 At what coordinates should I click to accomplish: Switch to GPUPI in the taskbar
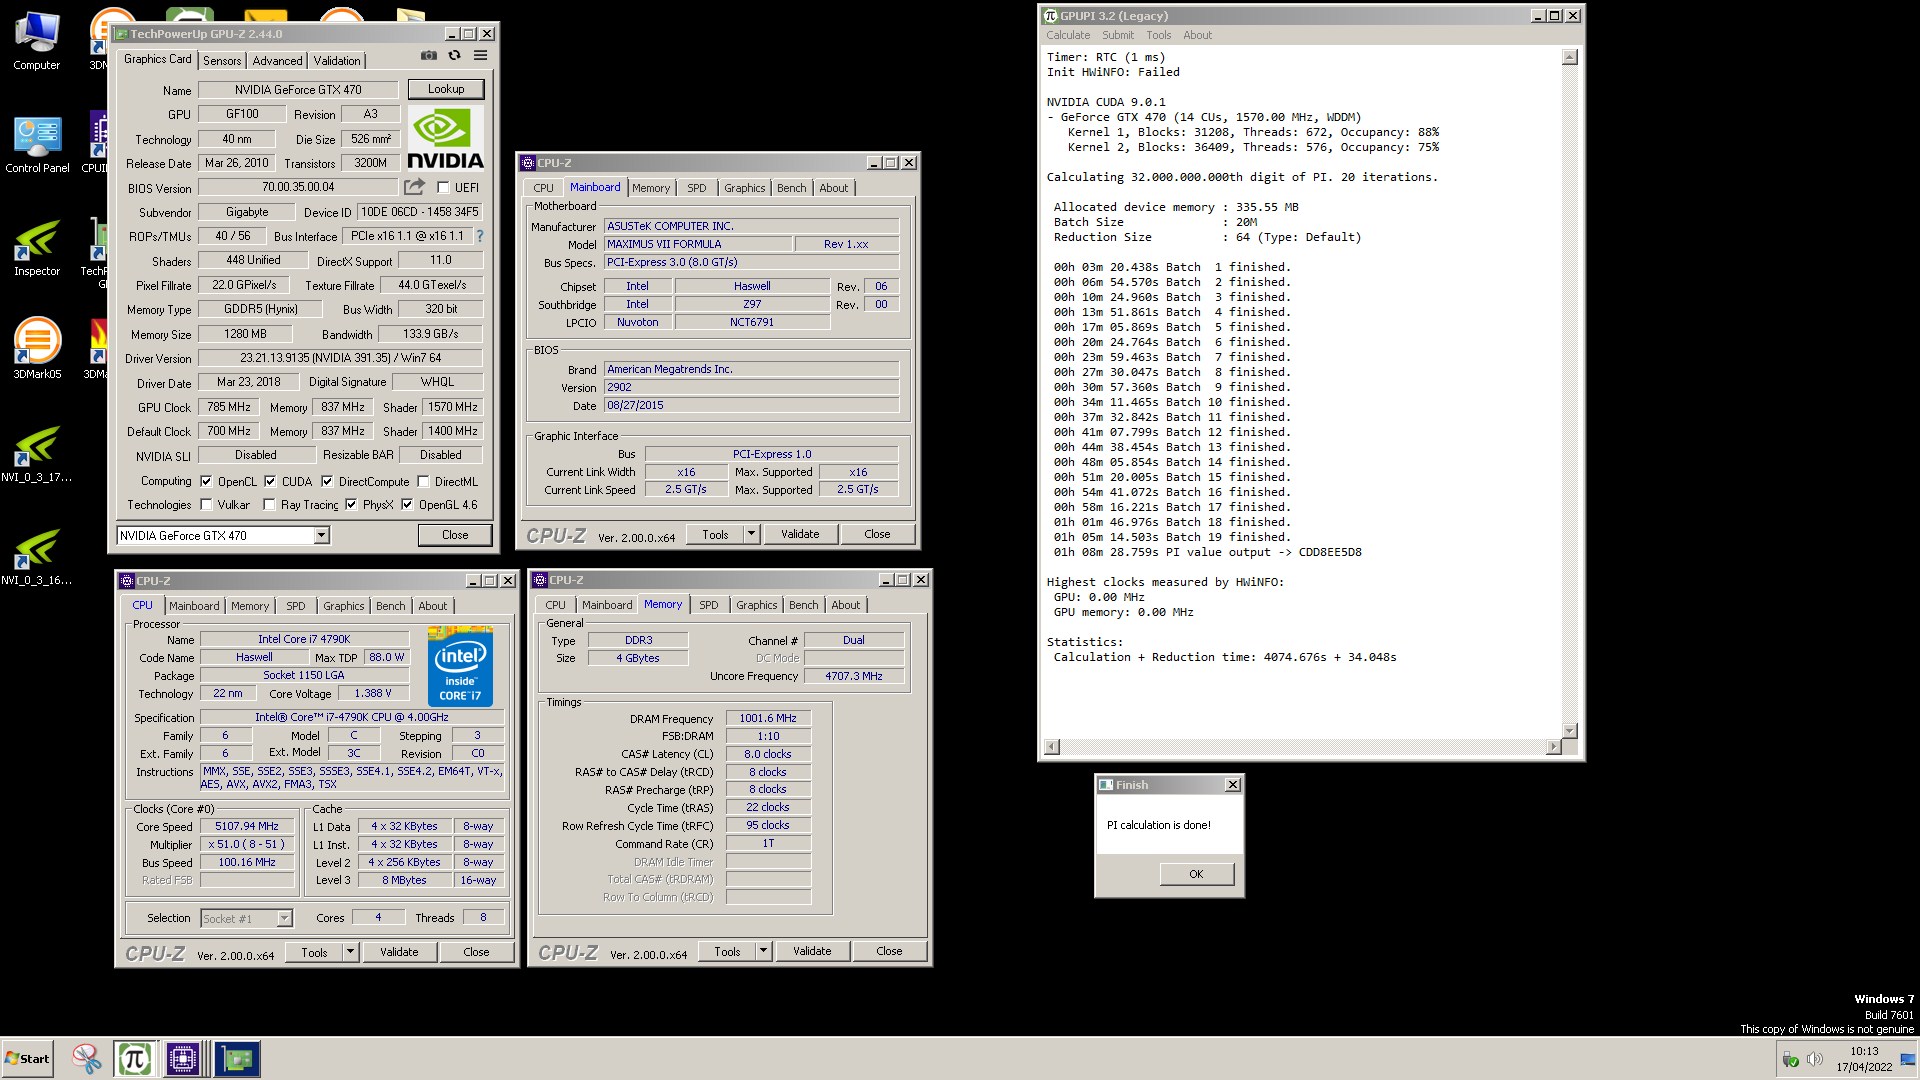coord(135,1059)
